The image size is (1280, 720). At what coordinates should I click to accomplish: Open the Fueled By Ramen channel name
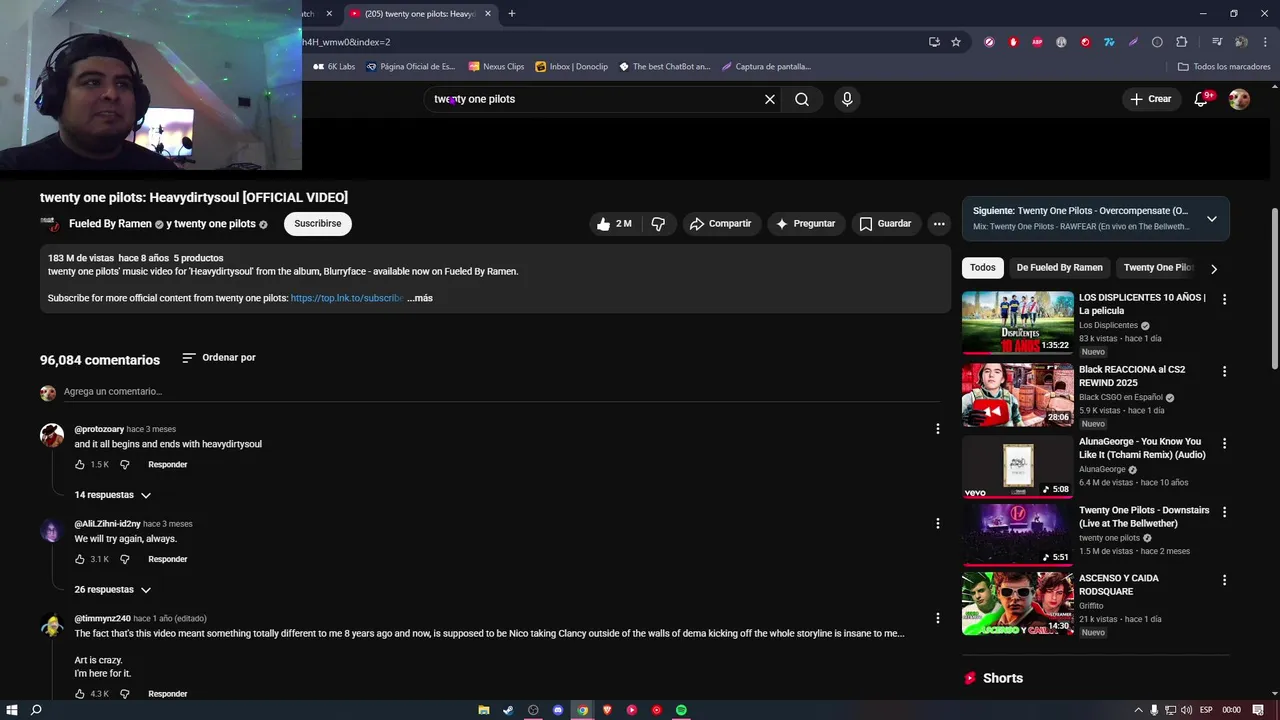tap(110, 224)
